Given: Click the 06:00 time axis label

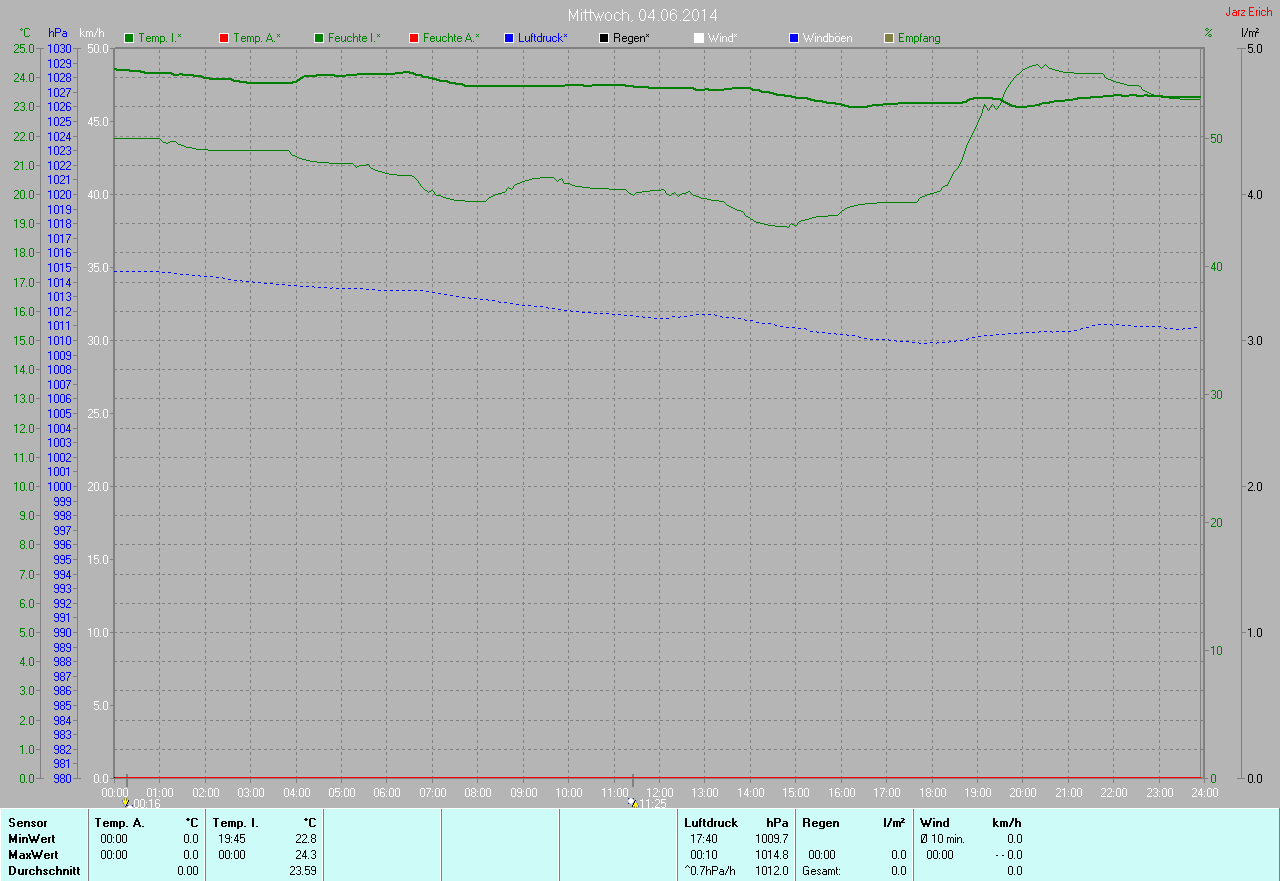Looking at the screenshot, I should (x=387, y=792).
